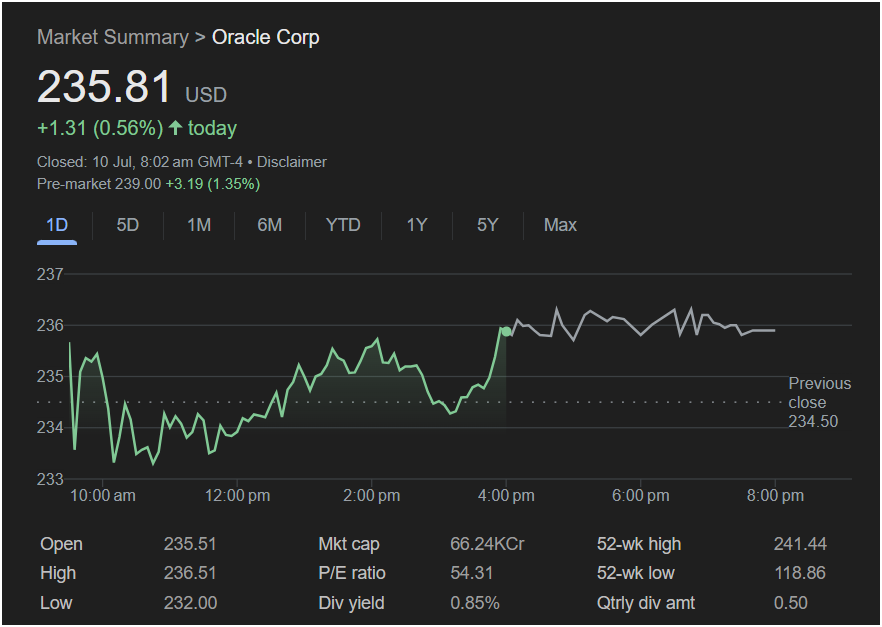Select the 1D time range tab
The height and width of the screenshot is (627, 882).
point(57,225)
